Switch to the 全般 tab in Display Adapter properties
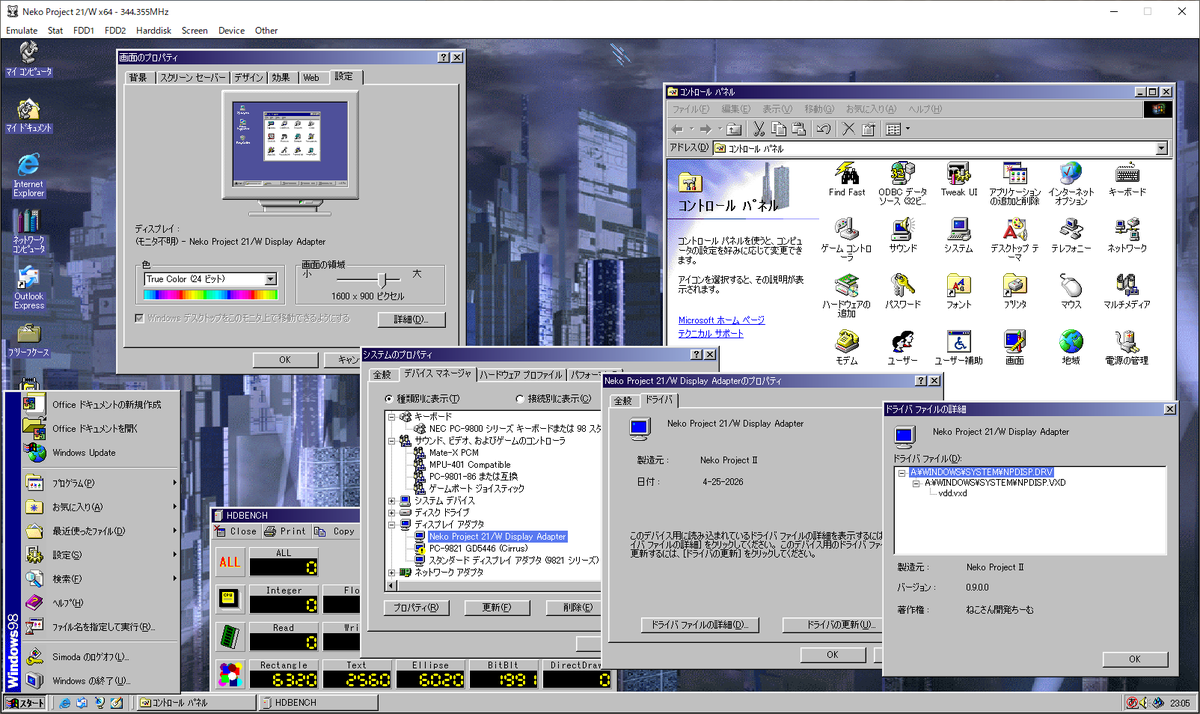The image size is (1200, 714). (x=622, y=400)
